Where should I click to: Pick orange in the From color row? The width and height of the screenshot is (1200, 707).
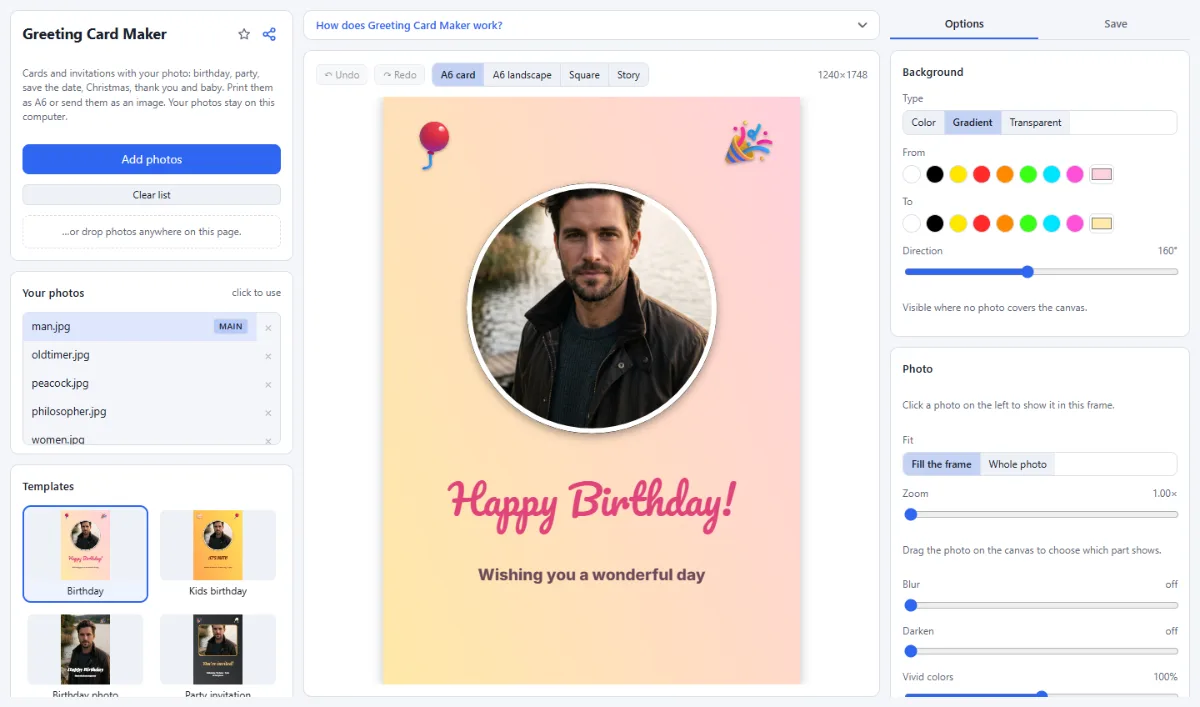tap(1005, 174)
